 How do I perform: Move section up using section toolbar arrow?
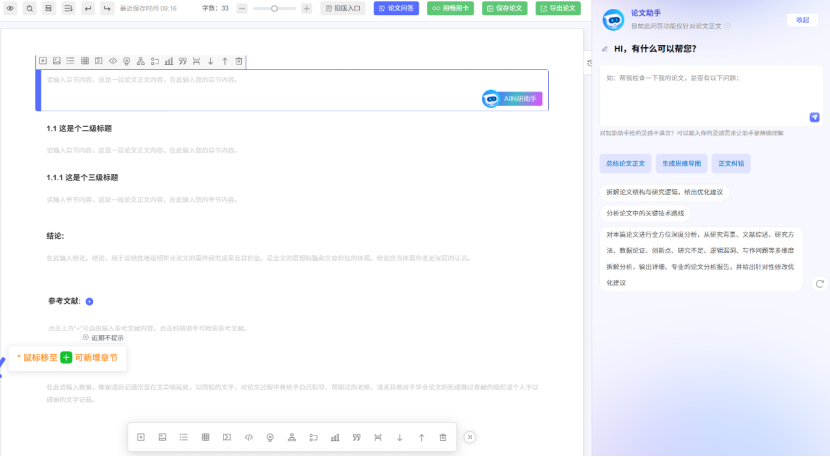(224, 61)
